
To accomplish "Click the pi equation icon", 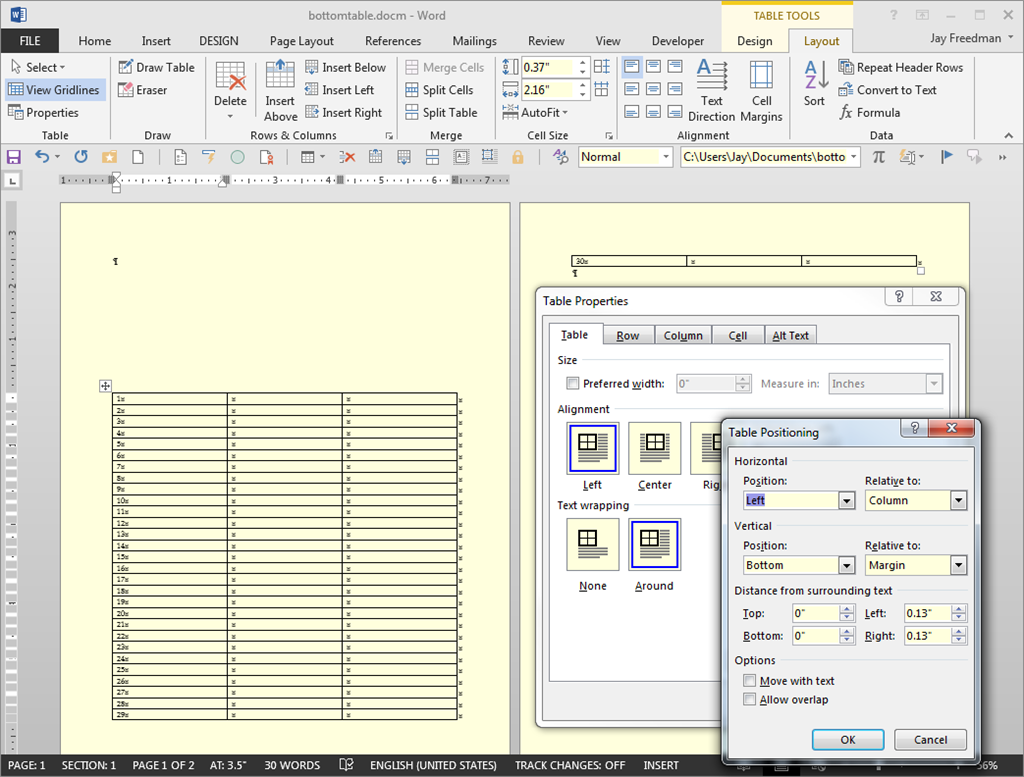I will 879,157.
